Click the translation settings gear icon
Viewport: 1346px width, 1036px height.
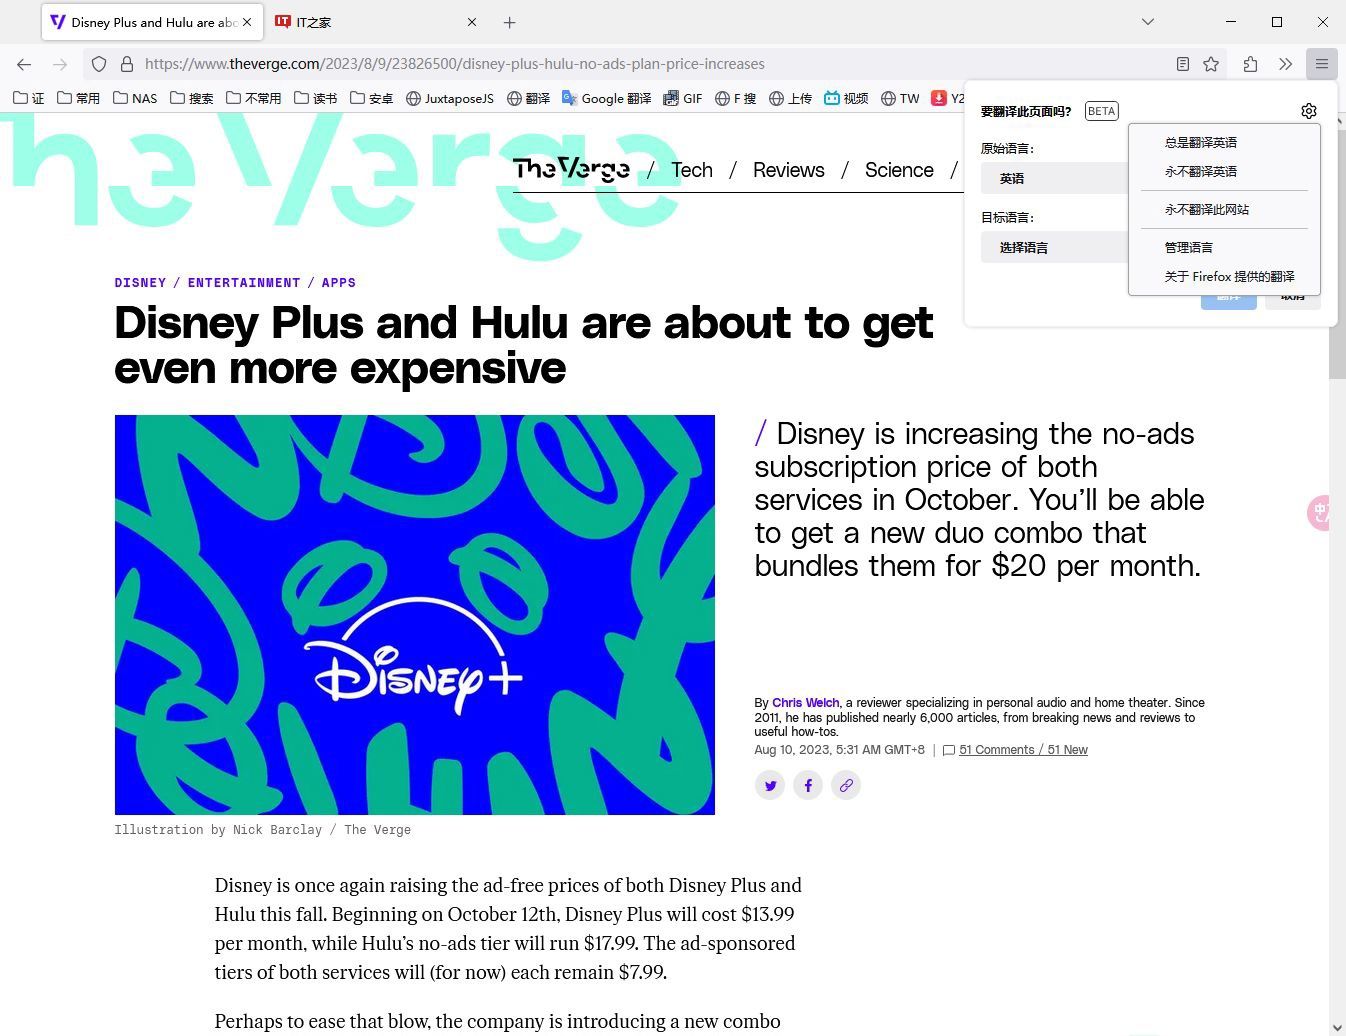[x=1308, y=111]
